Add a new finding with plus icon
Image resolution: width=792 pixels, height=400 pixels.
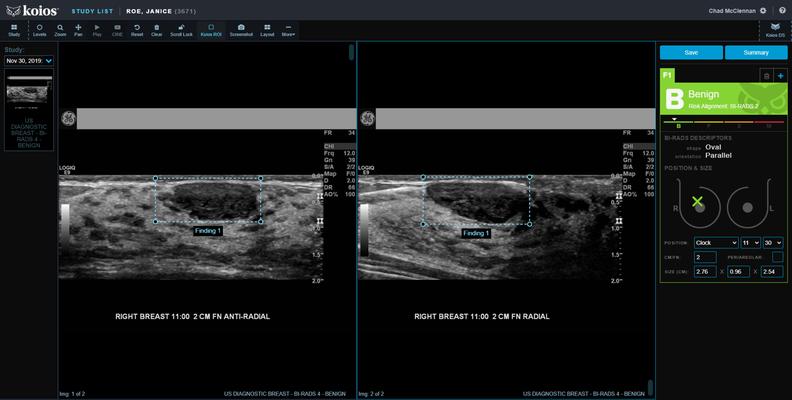click(780, 75)
